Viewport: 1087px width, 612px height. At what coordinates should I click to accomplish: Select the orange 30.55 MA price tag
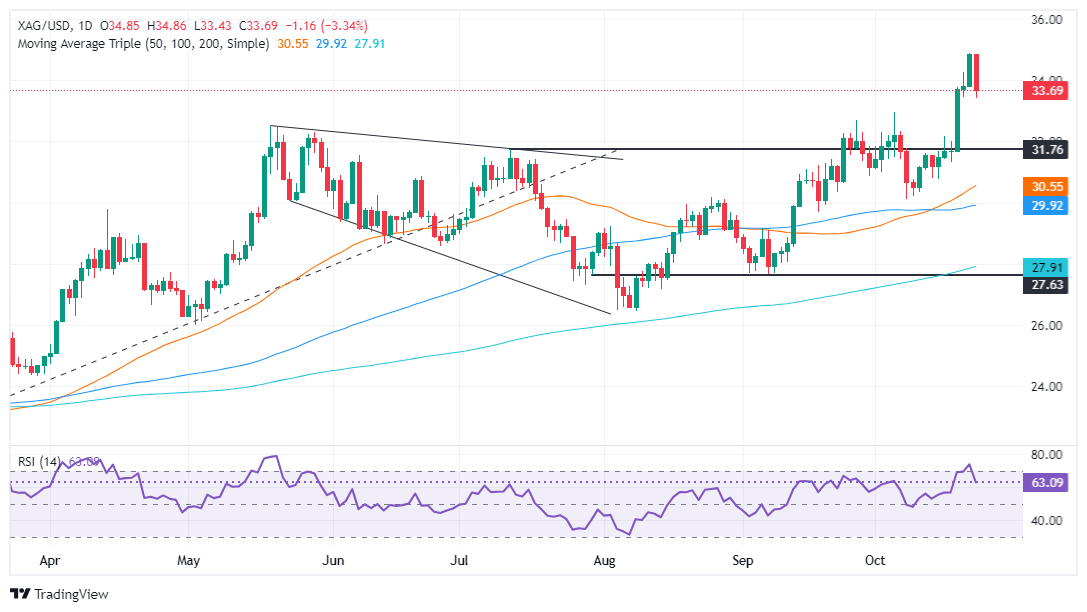pos(1047,186)
